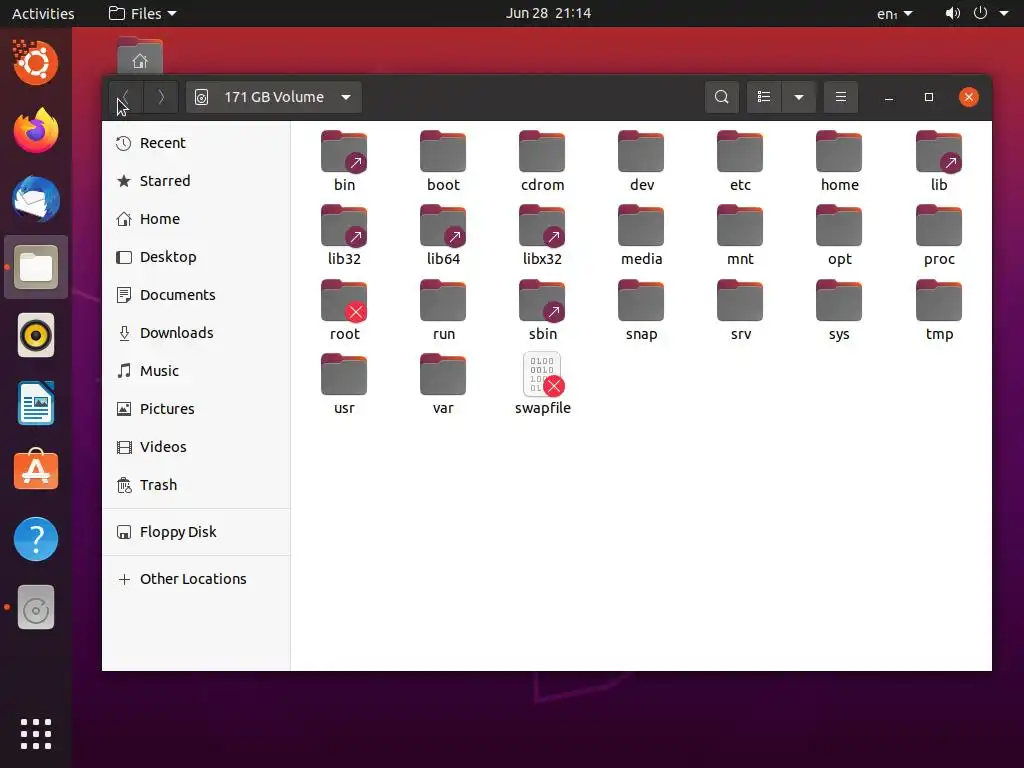
Task: Go to Desktop in the sidebar
Action: coord(196,257)
